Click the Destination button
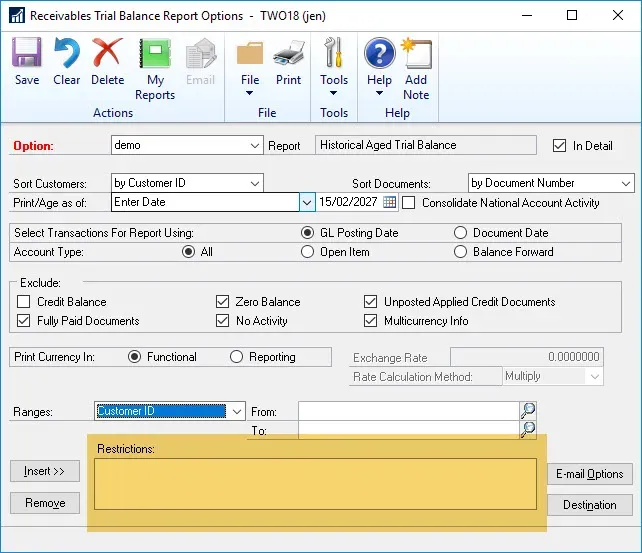642x553 pixels. (589, 505)
